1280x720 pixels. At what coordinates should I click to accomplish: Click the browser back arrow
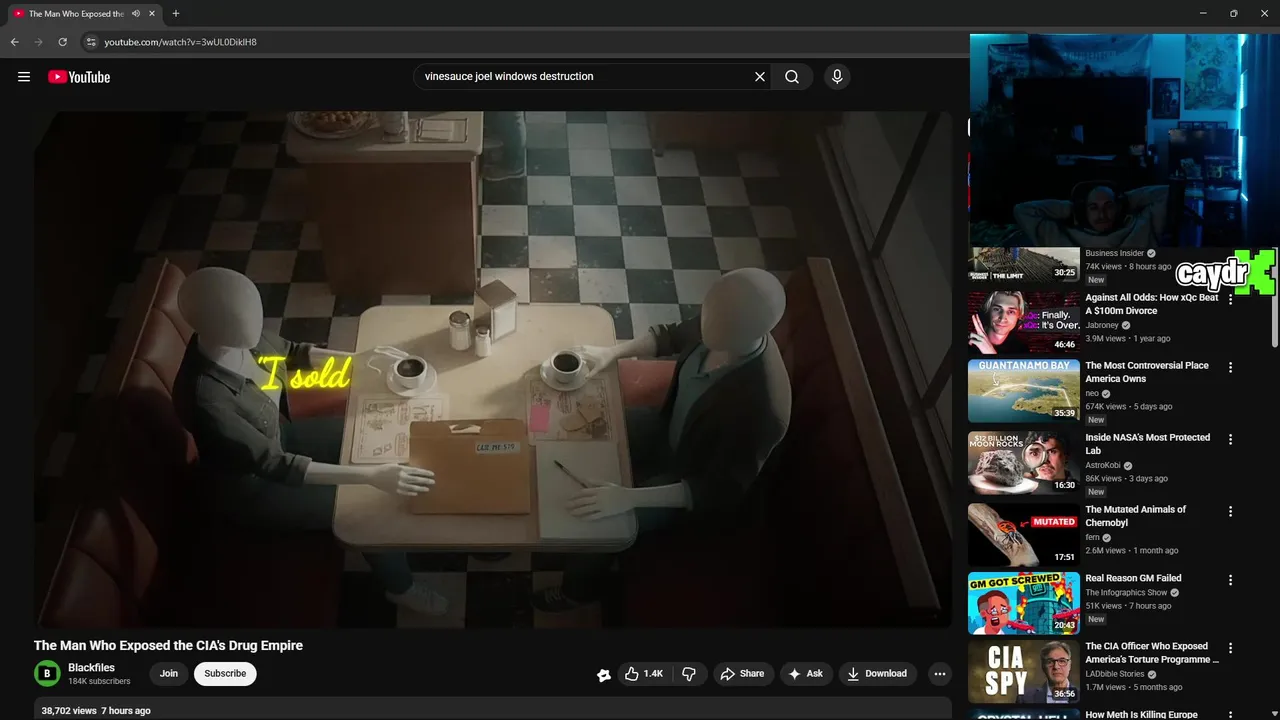[x=14, y=42]
